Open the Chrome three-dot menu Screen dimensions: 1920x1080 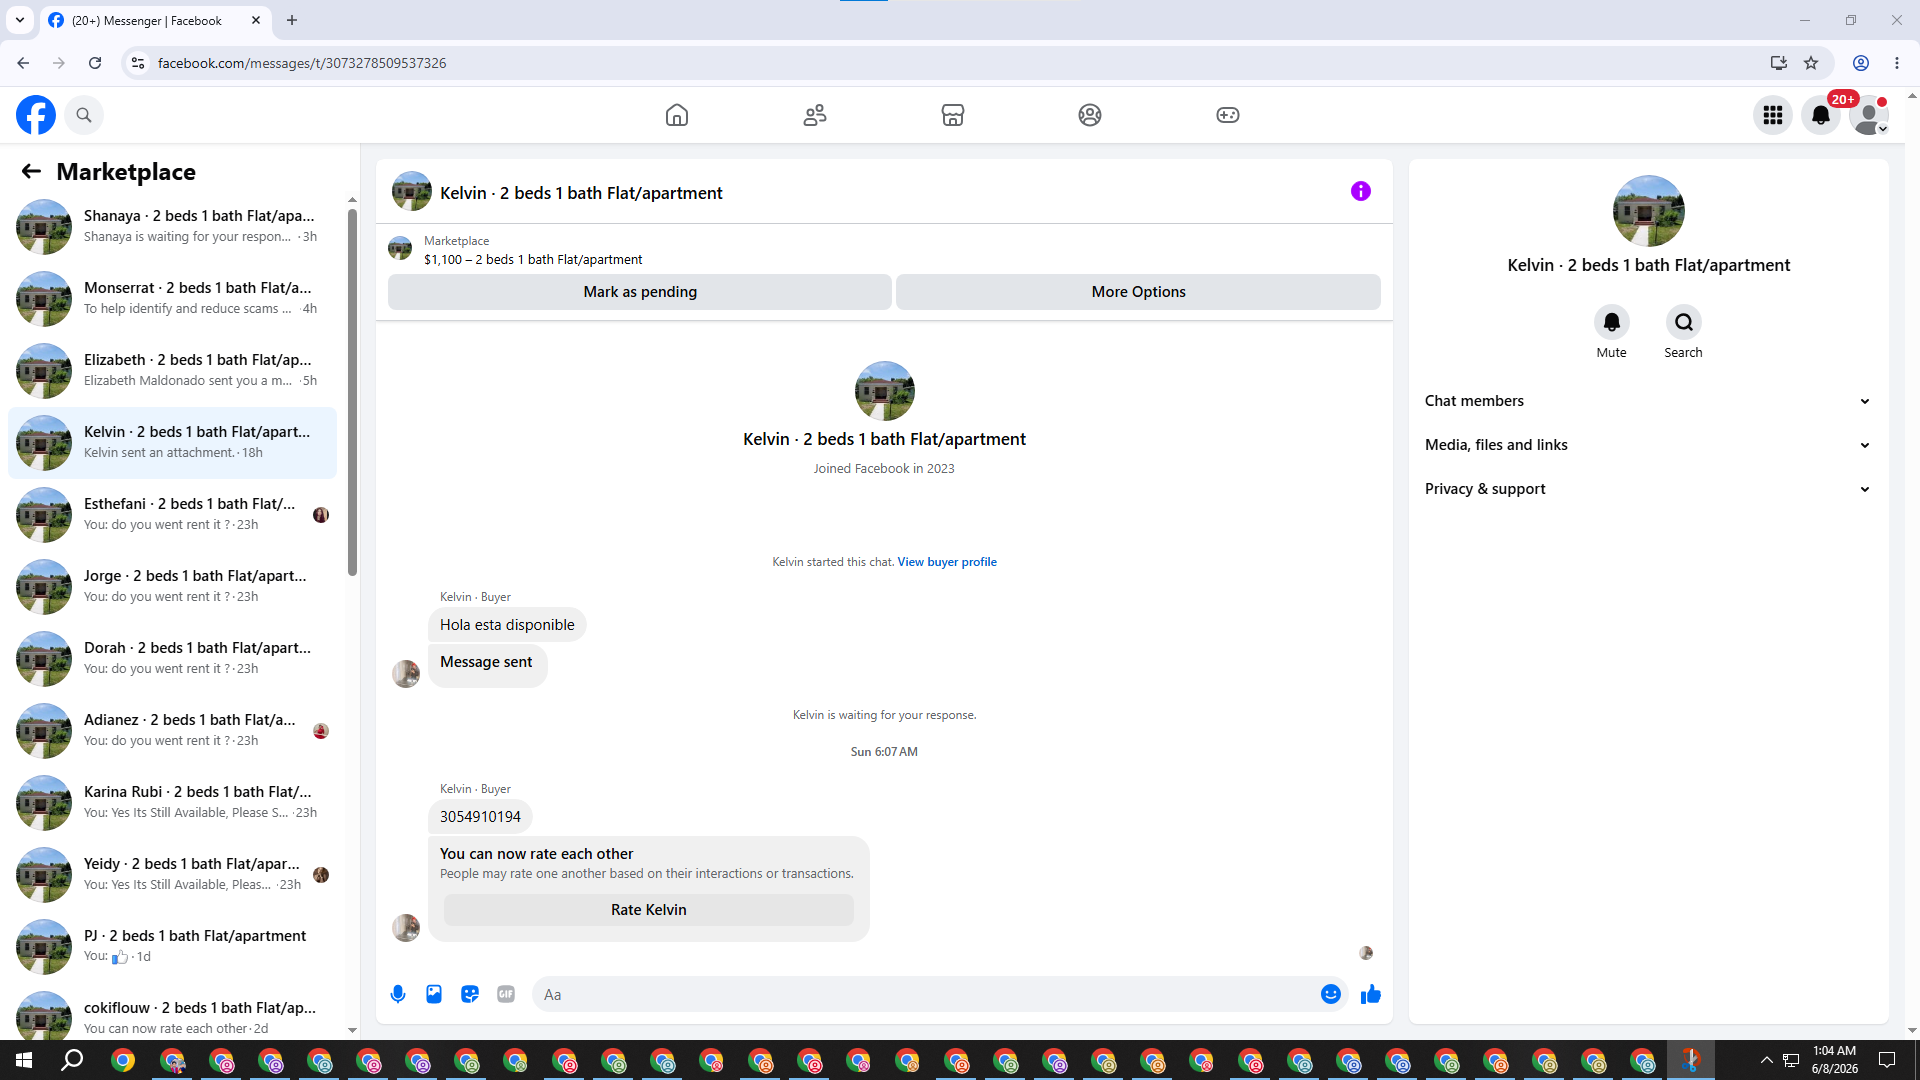(1897, 63)
